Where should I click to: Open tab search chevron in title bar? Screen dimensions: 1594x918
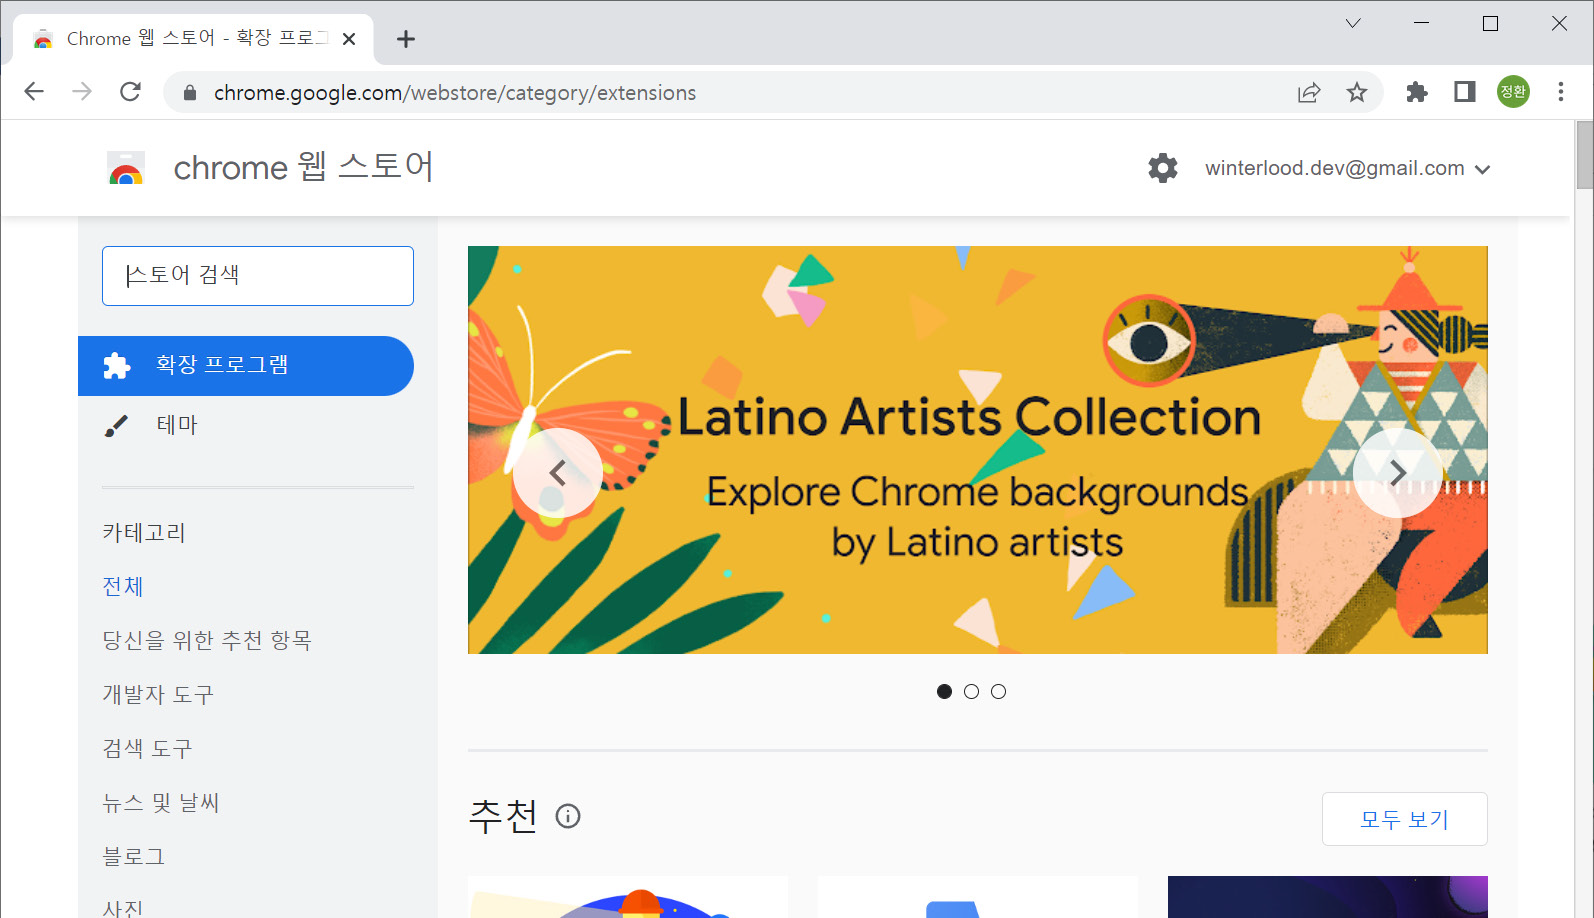click(1353, 23)
